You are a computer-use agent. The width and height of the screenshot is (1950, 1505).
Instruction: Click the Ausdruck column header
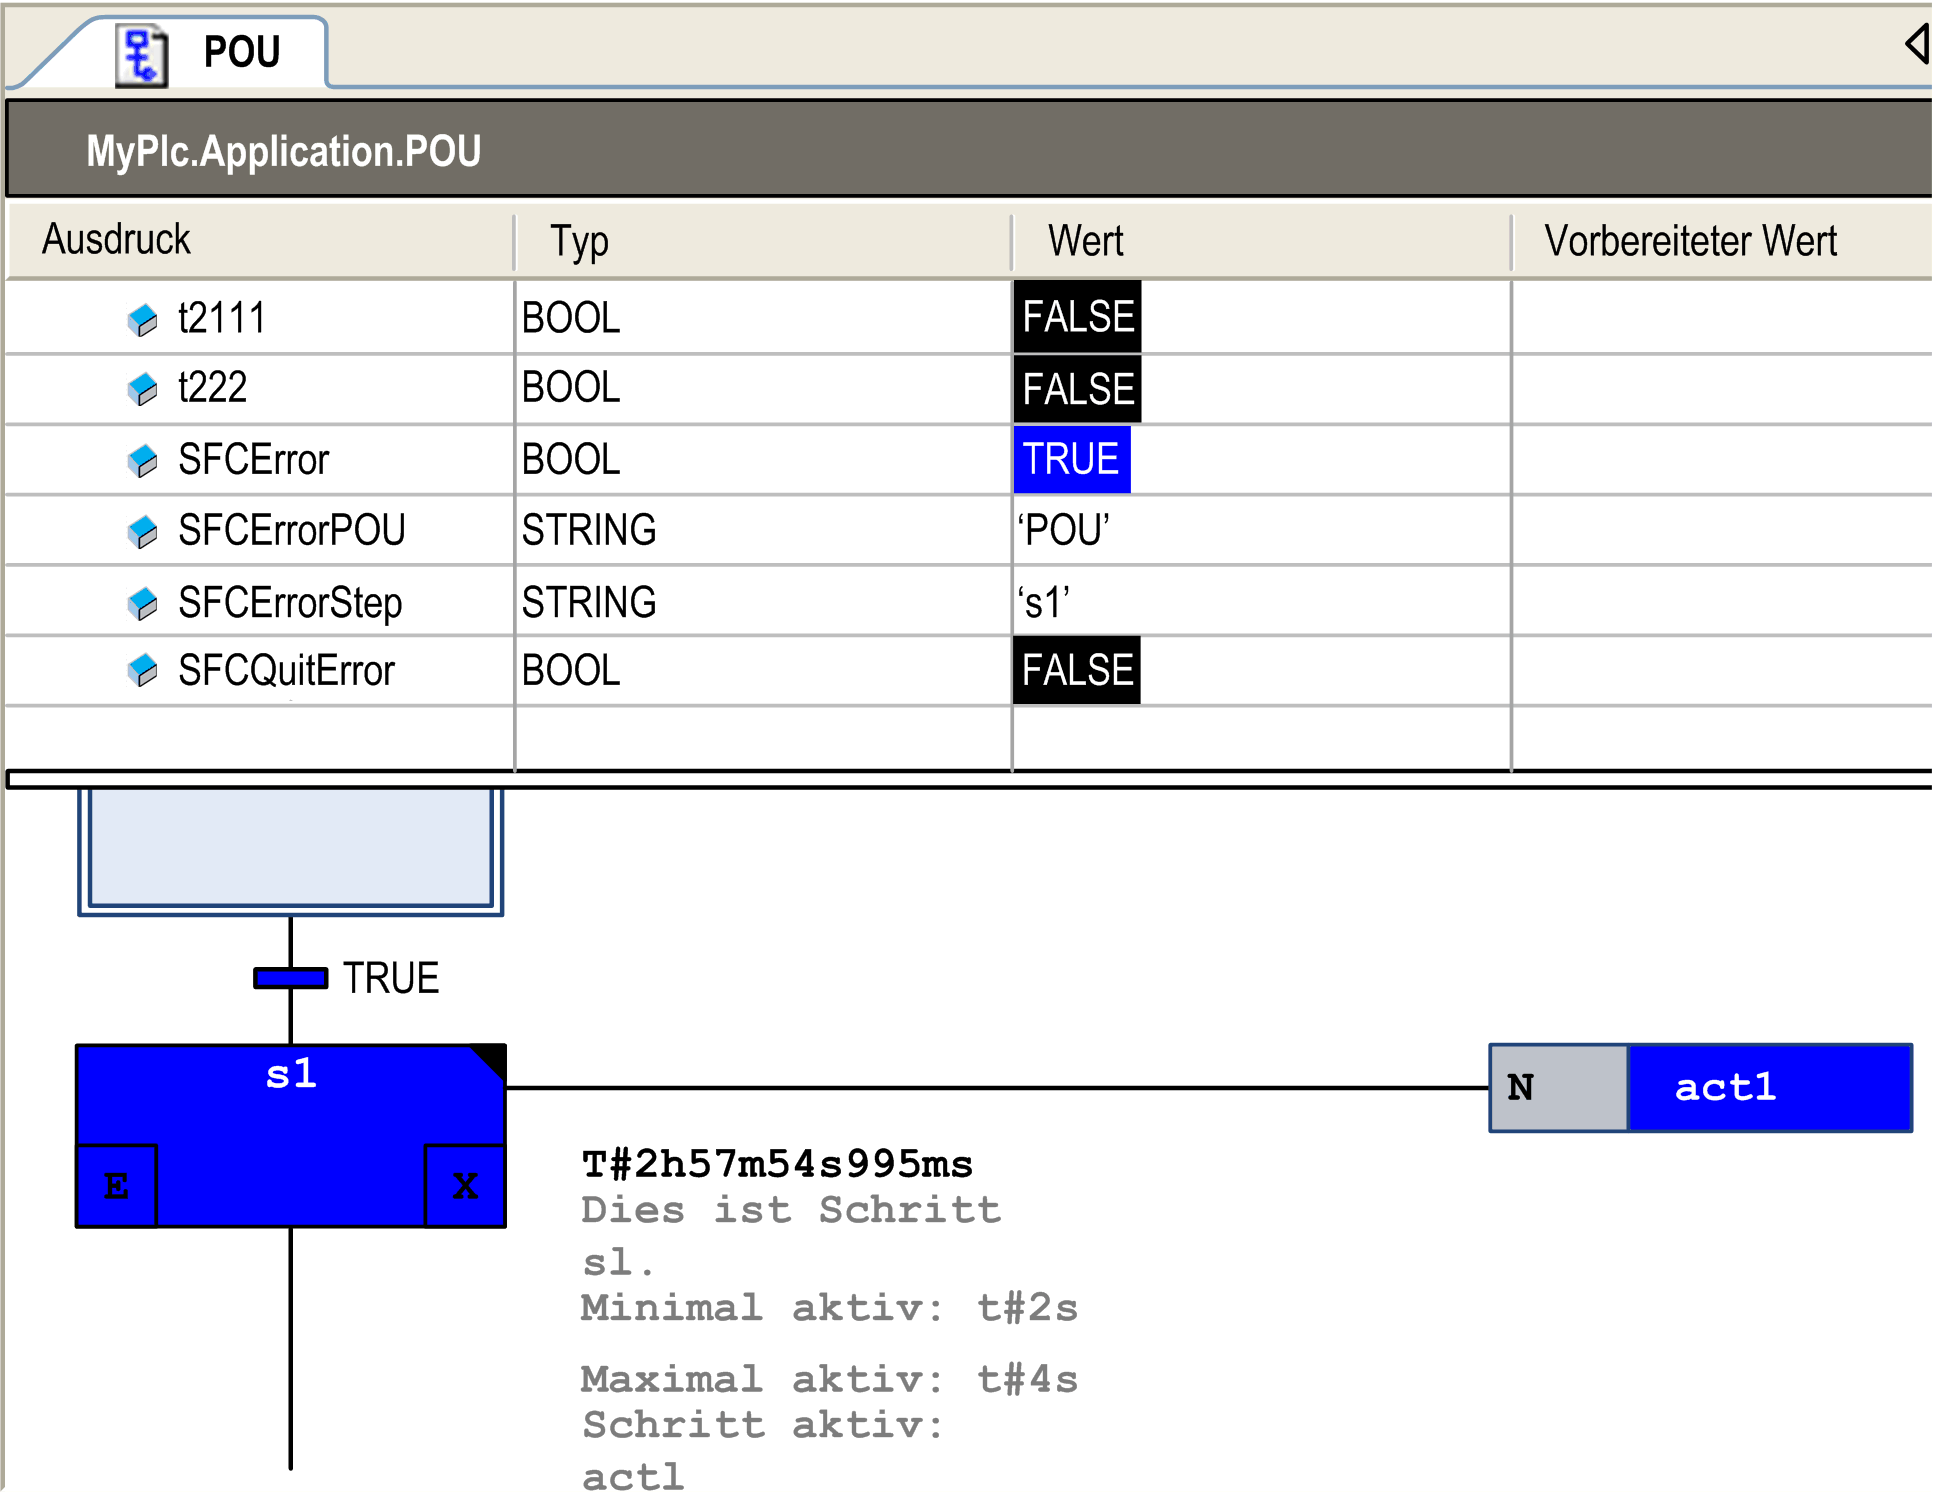point(116,240)
